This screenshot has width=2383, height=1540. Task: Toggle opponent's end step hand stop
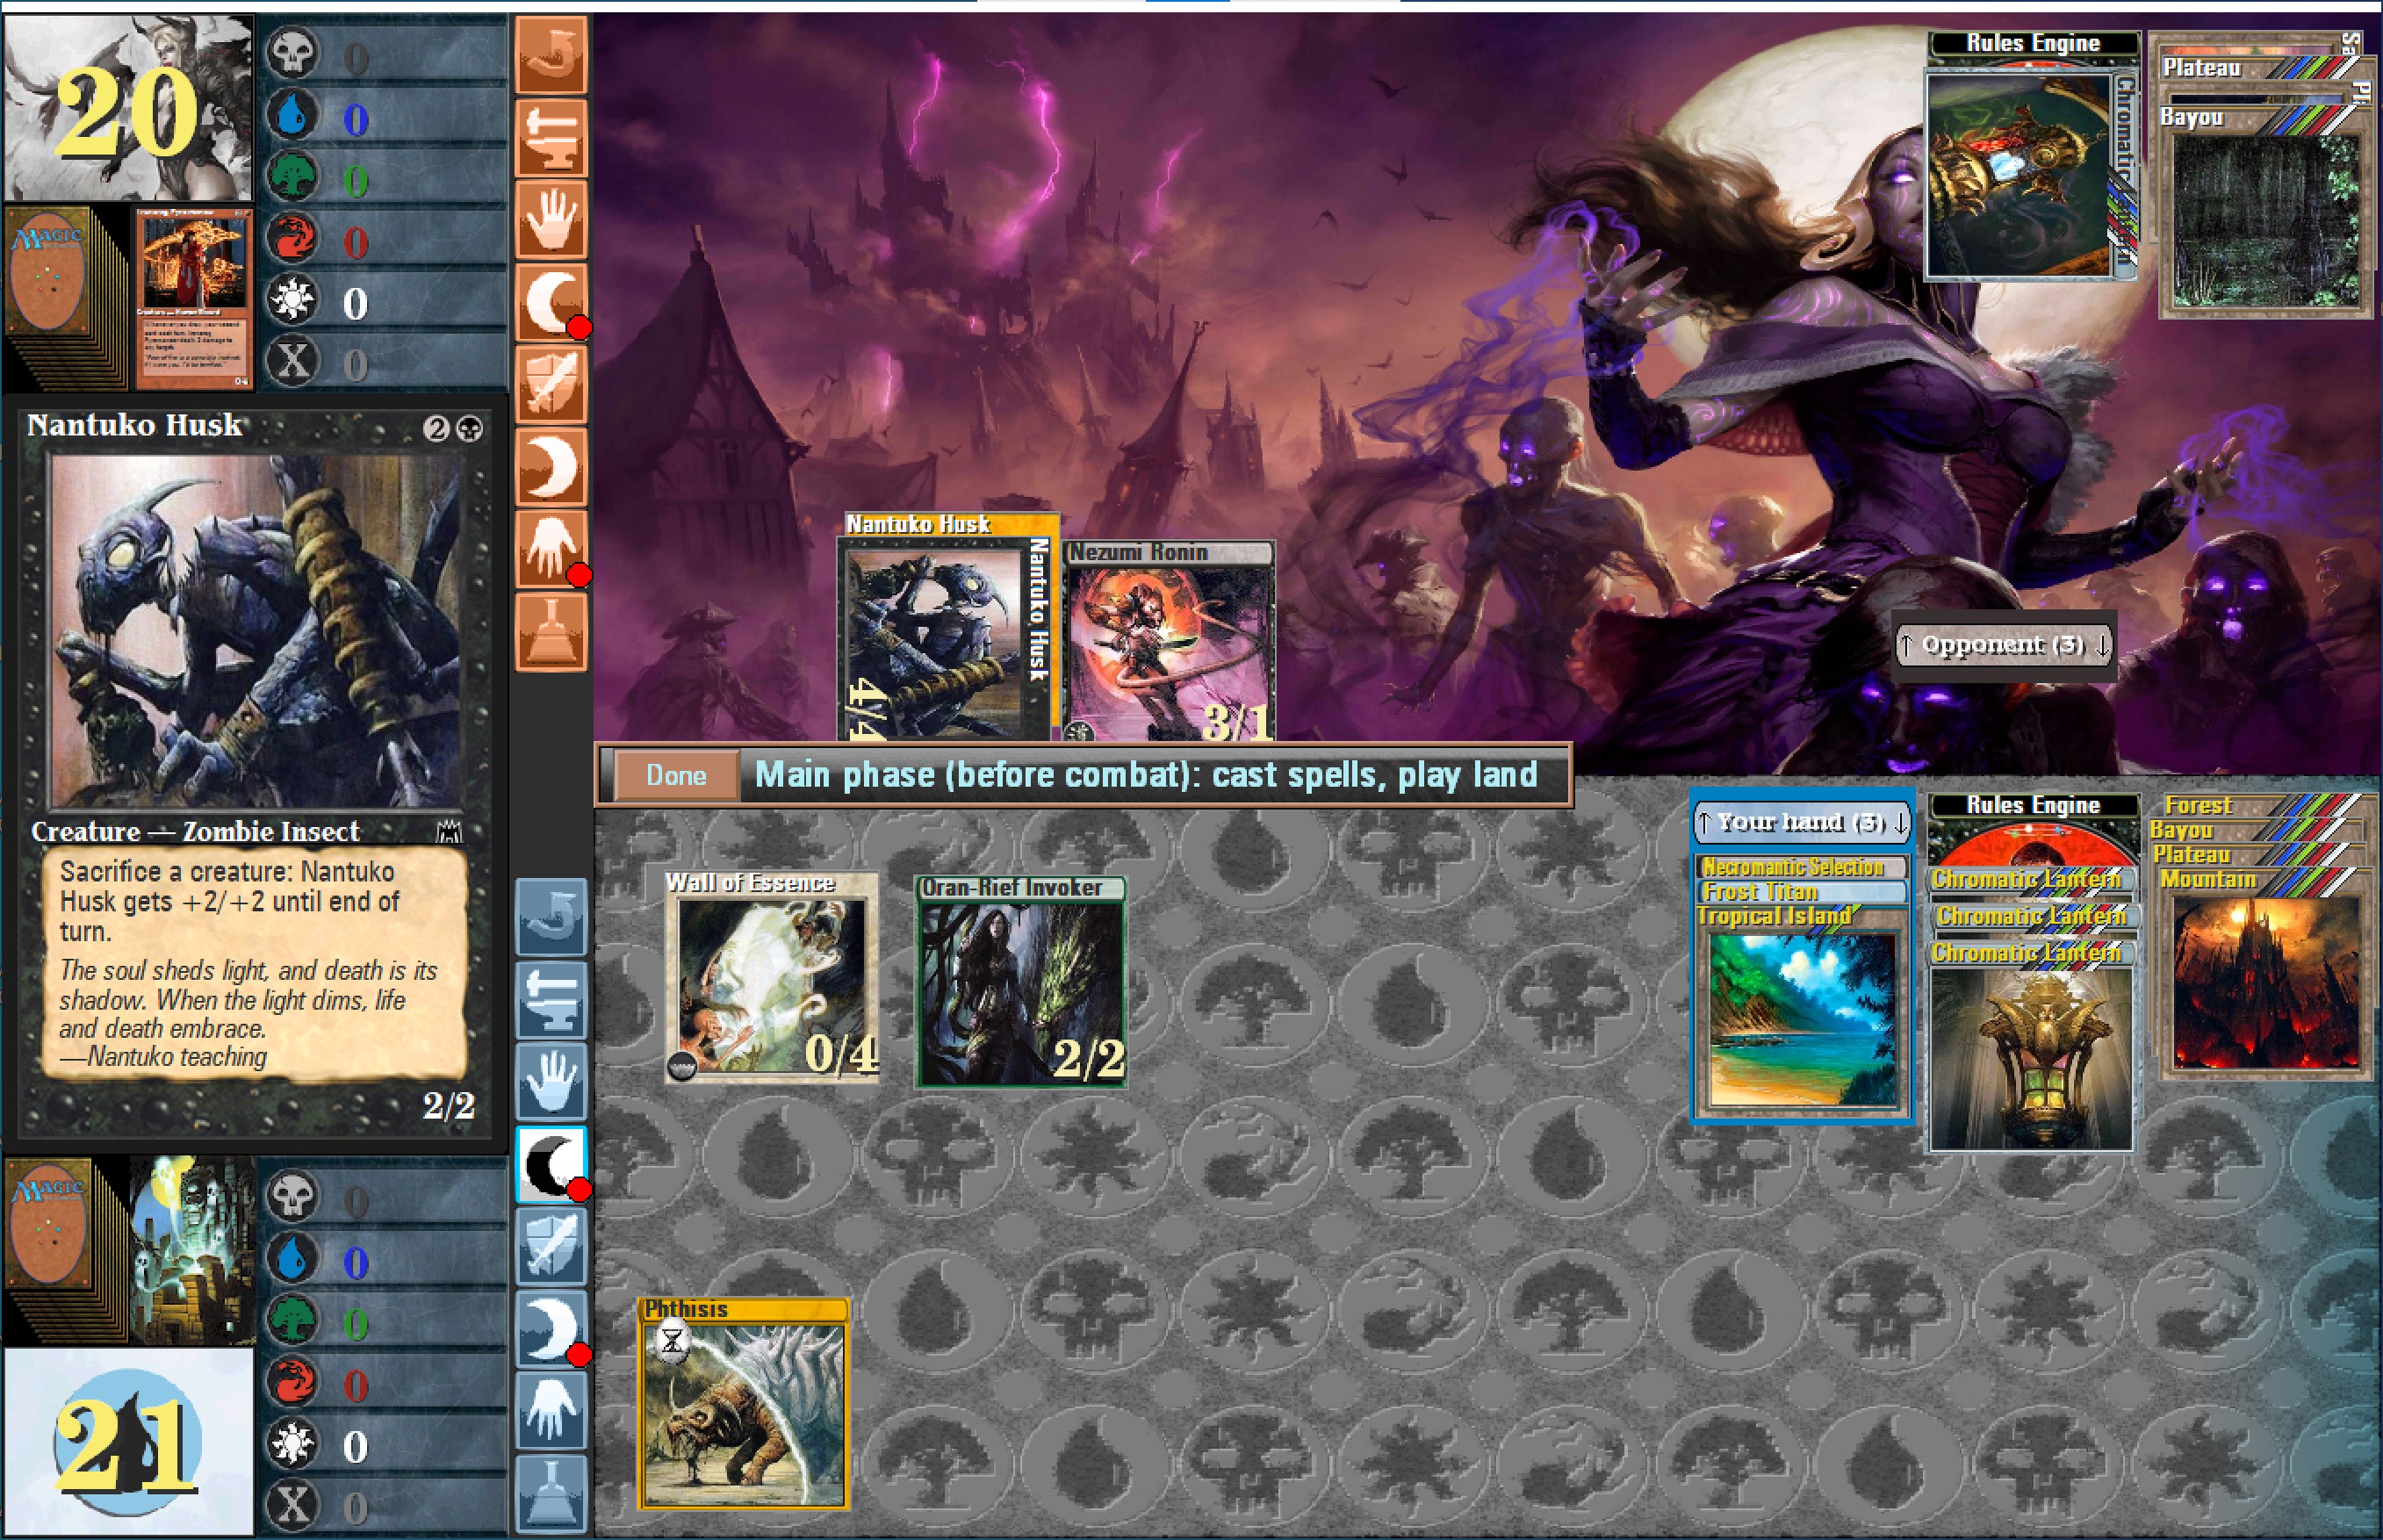point(551,548)
